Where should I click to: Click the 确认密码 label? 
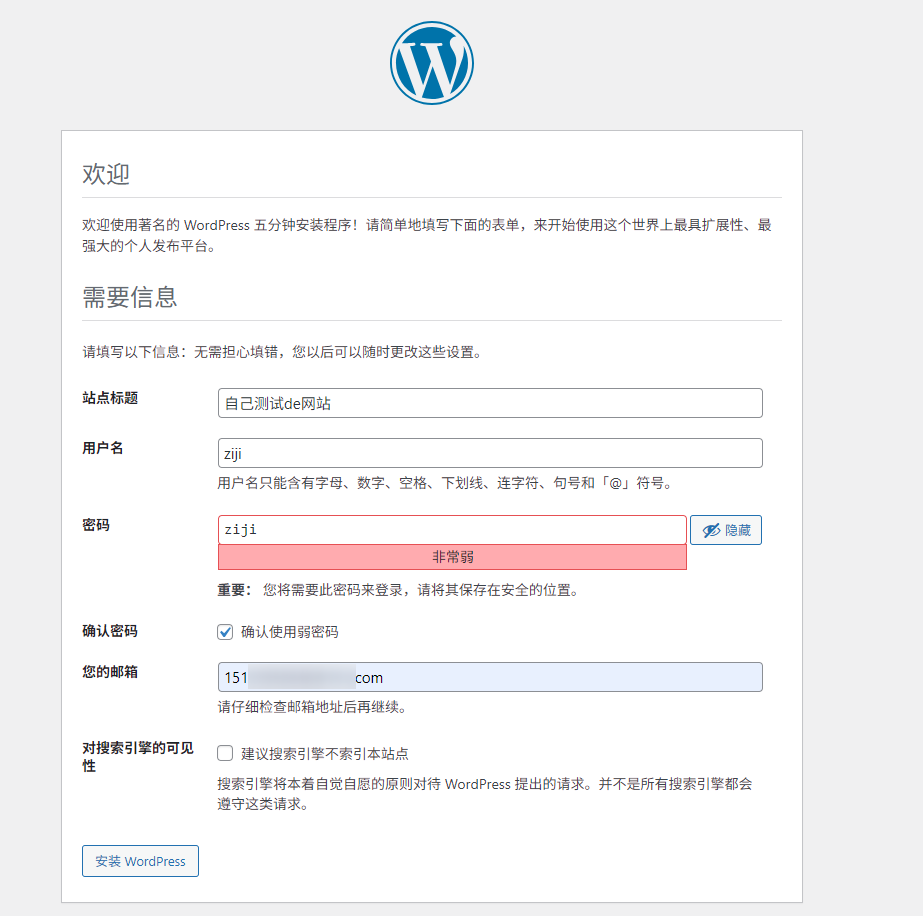point(110,631)
